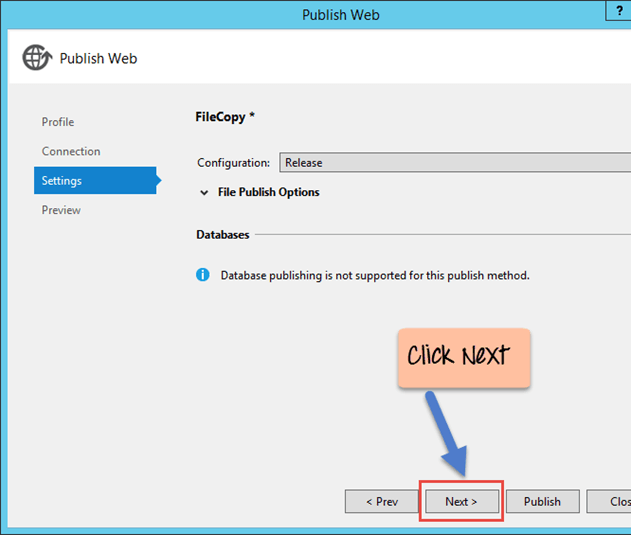The image size is (631, 535).
Task: Click the Next button
Action: [x=461, y=501]
